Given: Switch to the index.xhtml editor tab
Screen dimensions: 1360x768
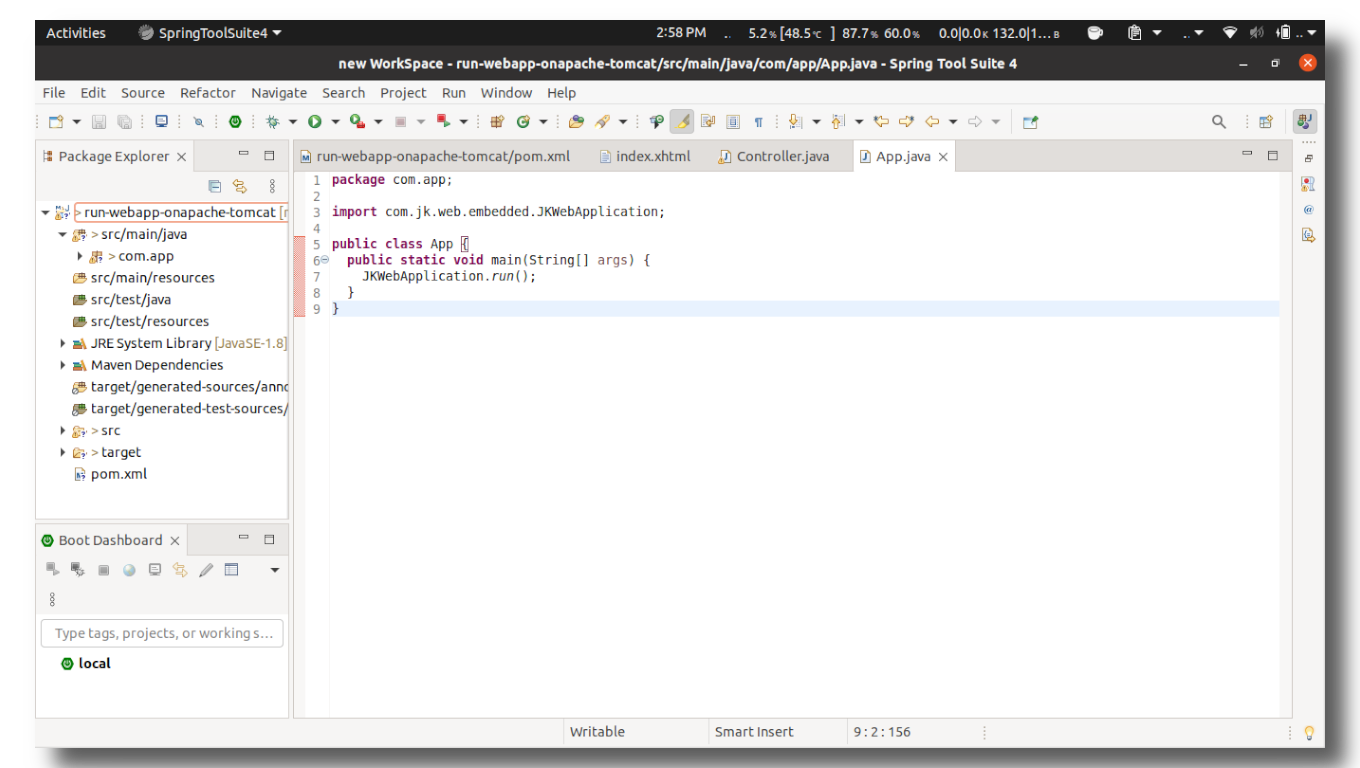Looking at the screenshot, I should click(x=645, y=157).
